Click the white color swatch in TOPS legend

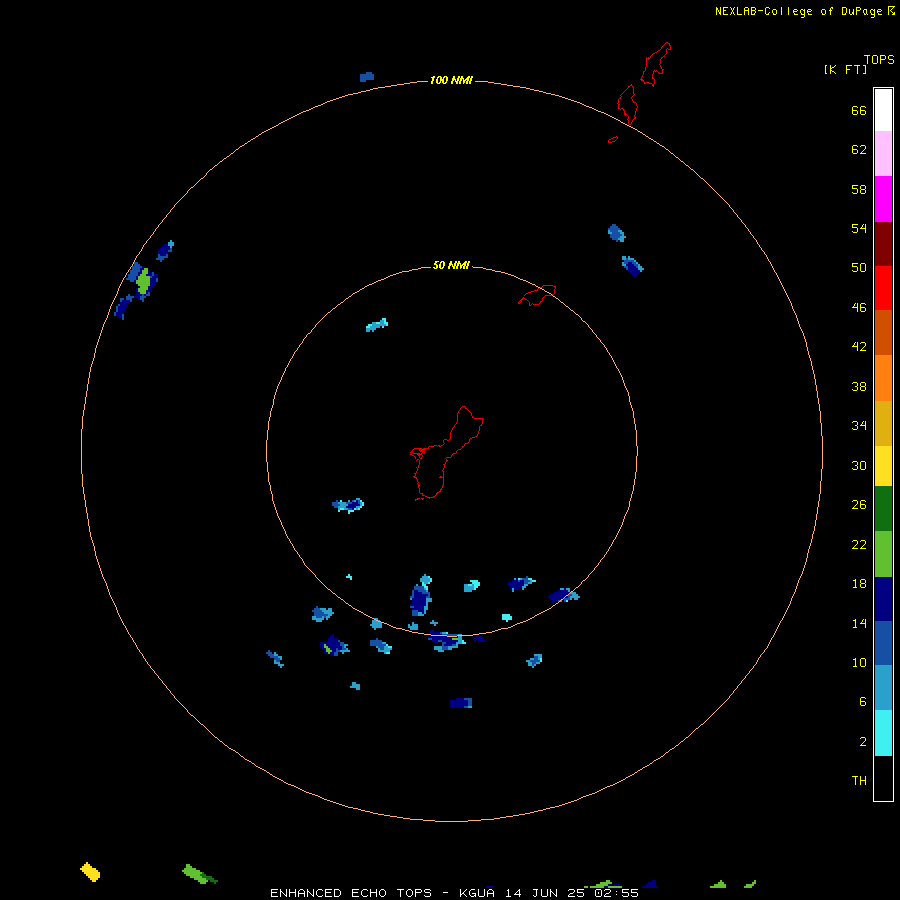(x=883, y=110)
